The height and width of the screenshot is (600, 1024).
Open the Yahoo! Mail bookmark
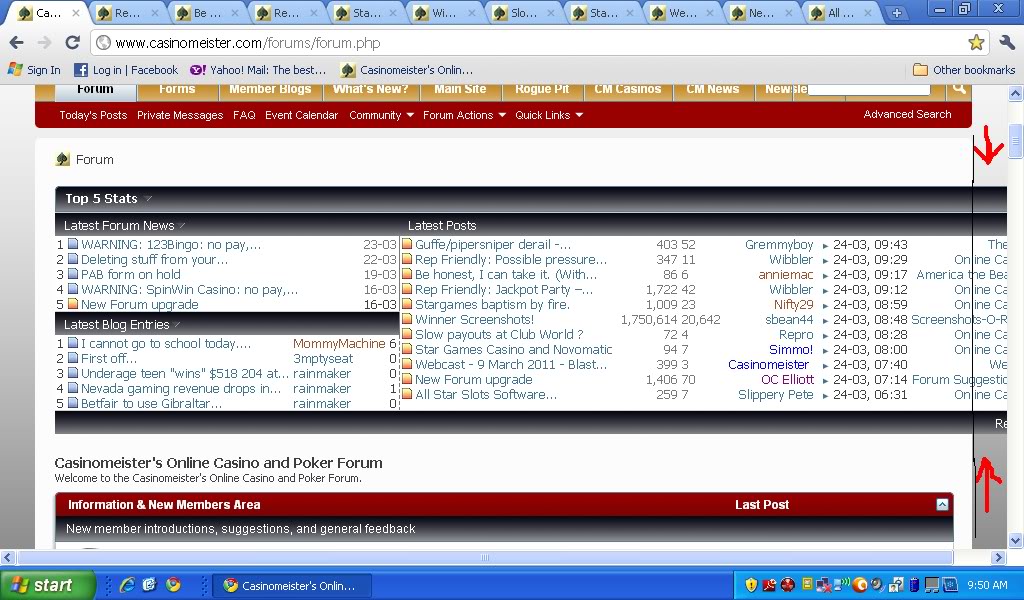[258, 70]
